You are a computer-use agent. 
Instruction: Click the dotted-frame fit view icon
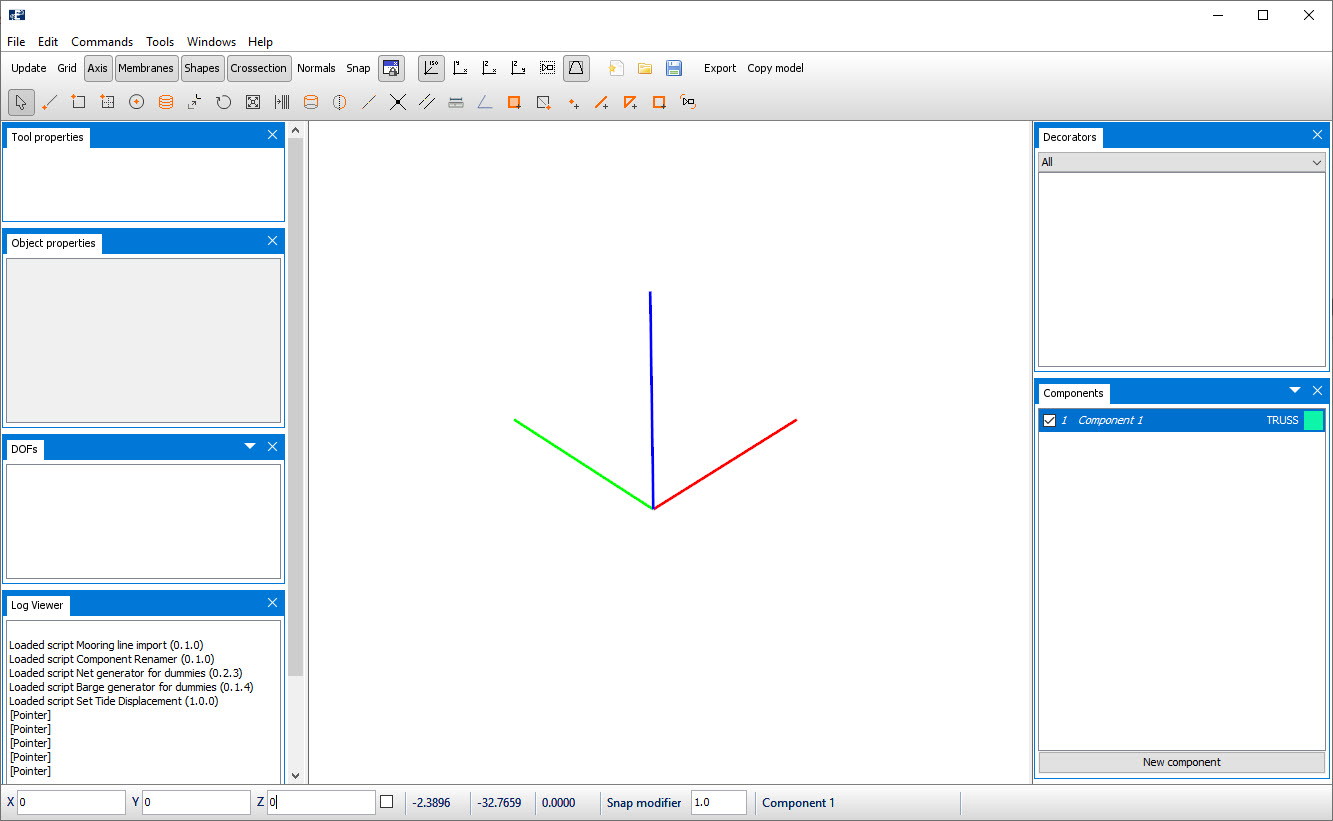coord(547,68)
